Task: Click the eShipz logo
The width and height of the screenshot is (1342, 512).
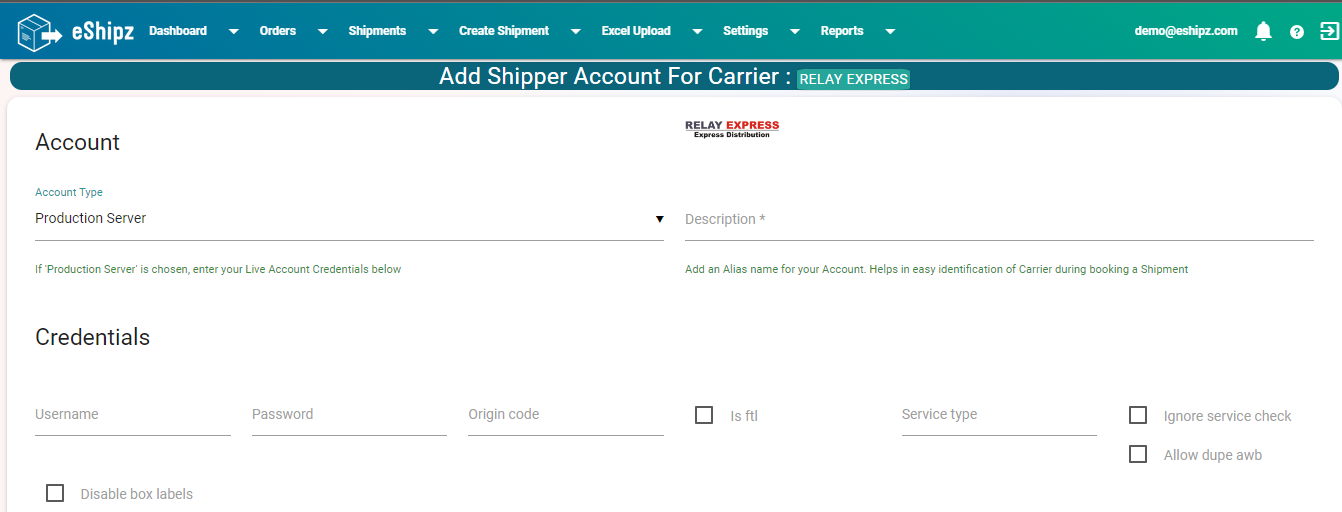Action: pos(76,32)
